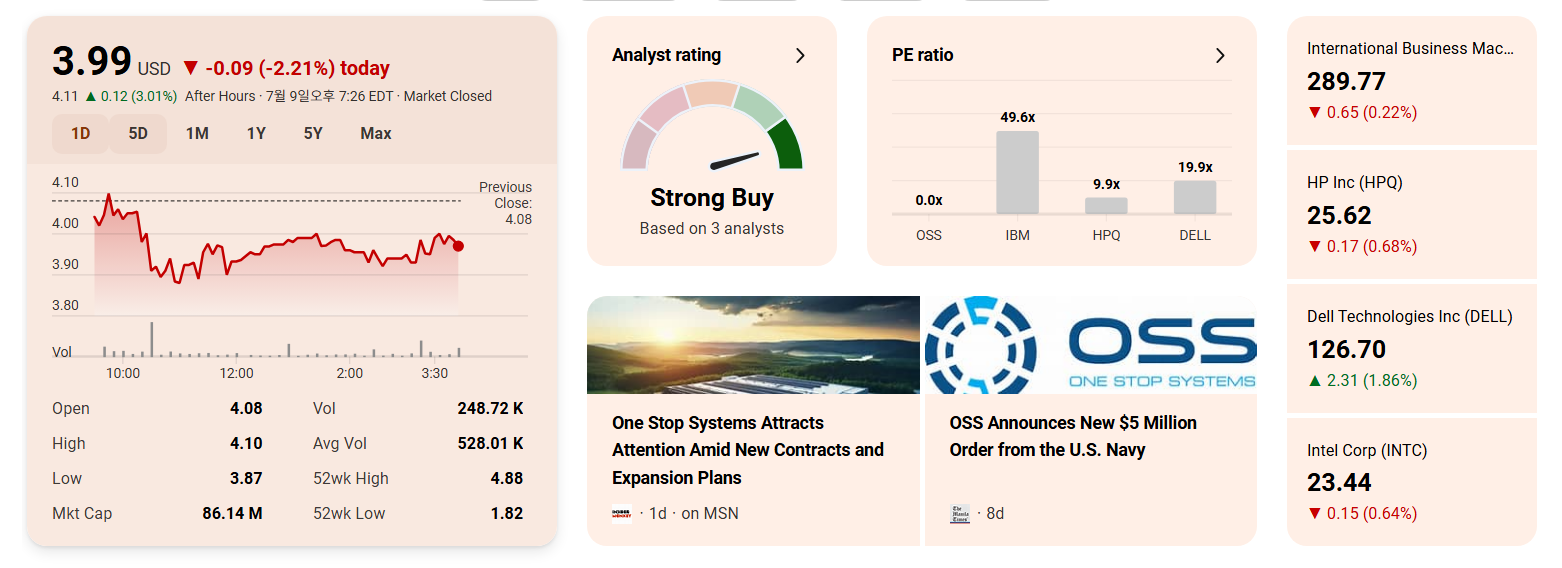Click IBM card's red down arrow indicator
The image size is (1562, 568).
pos(1315,112)
